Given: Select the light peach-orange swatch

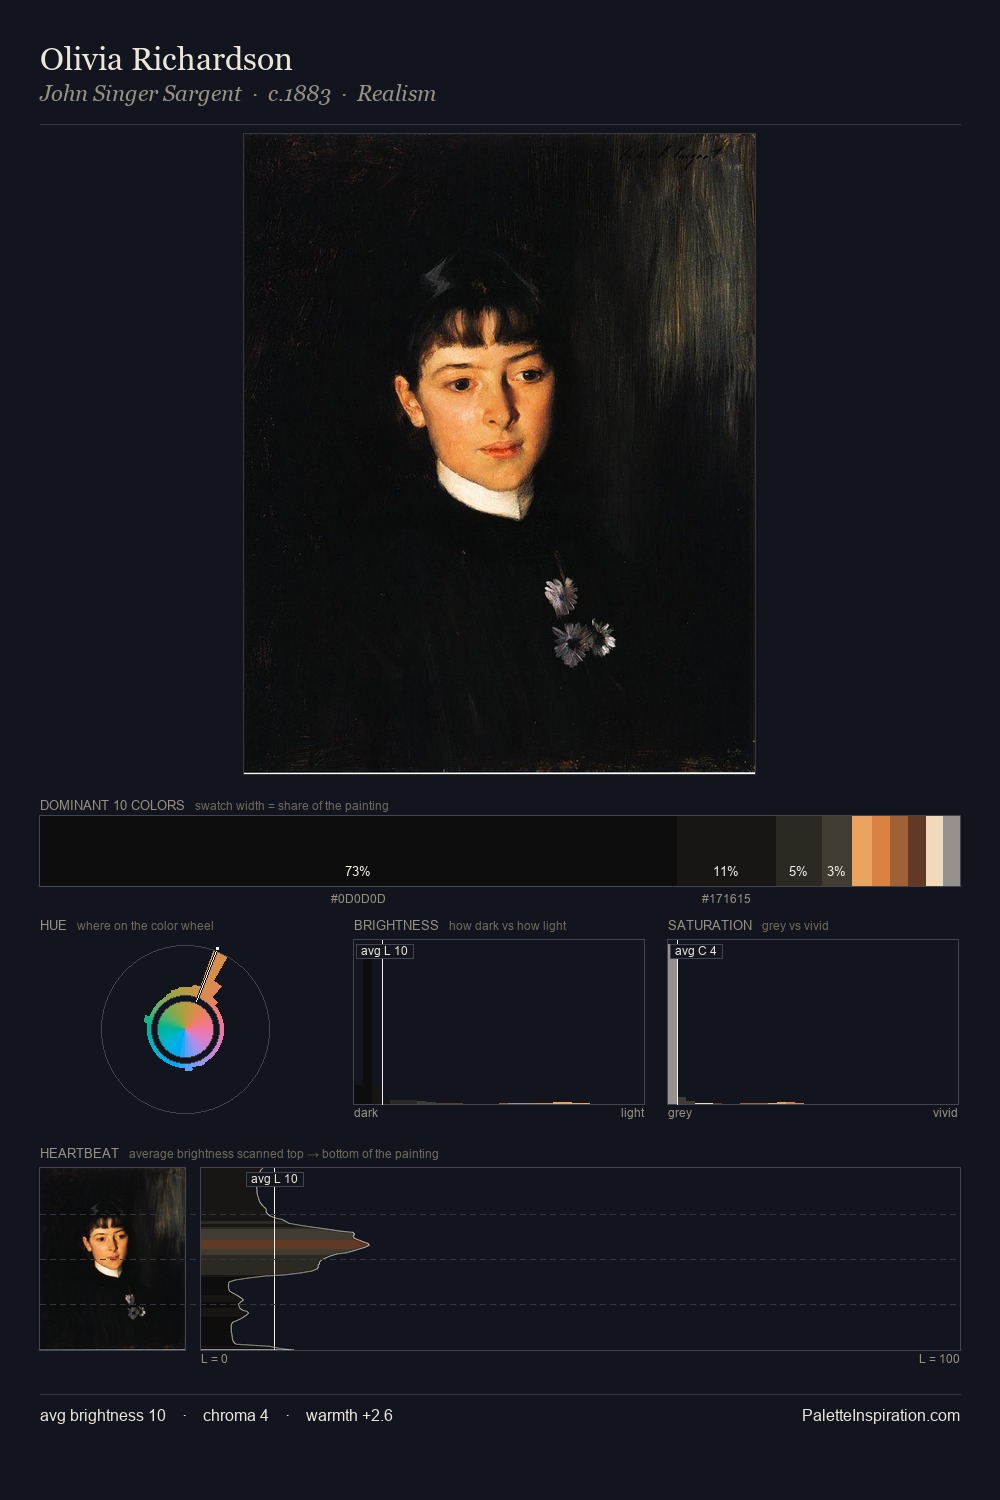Looking at the screenshot, I should pyautogui.click(x=862, y=851).
